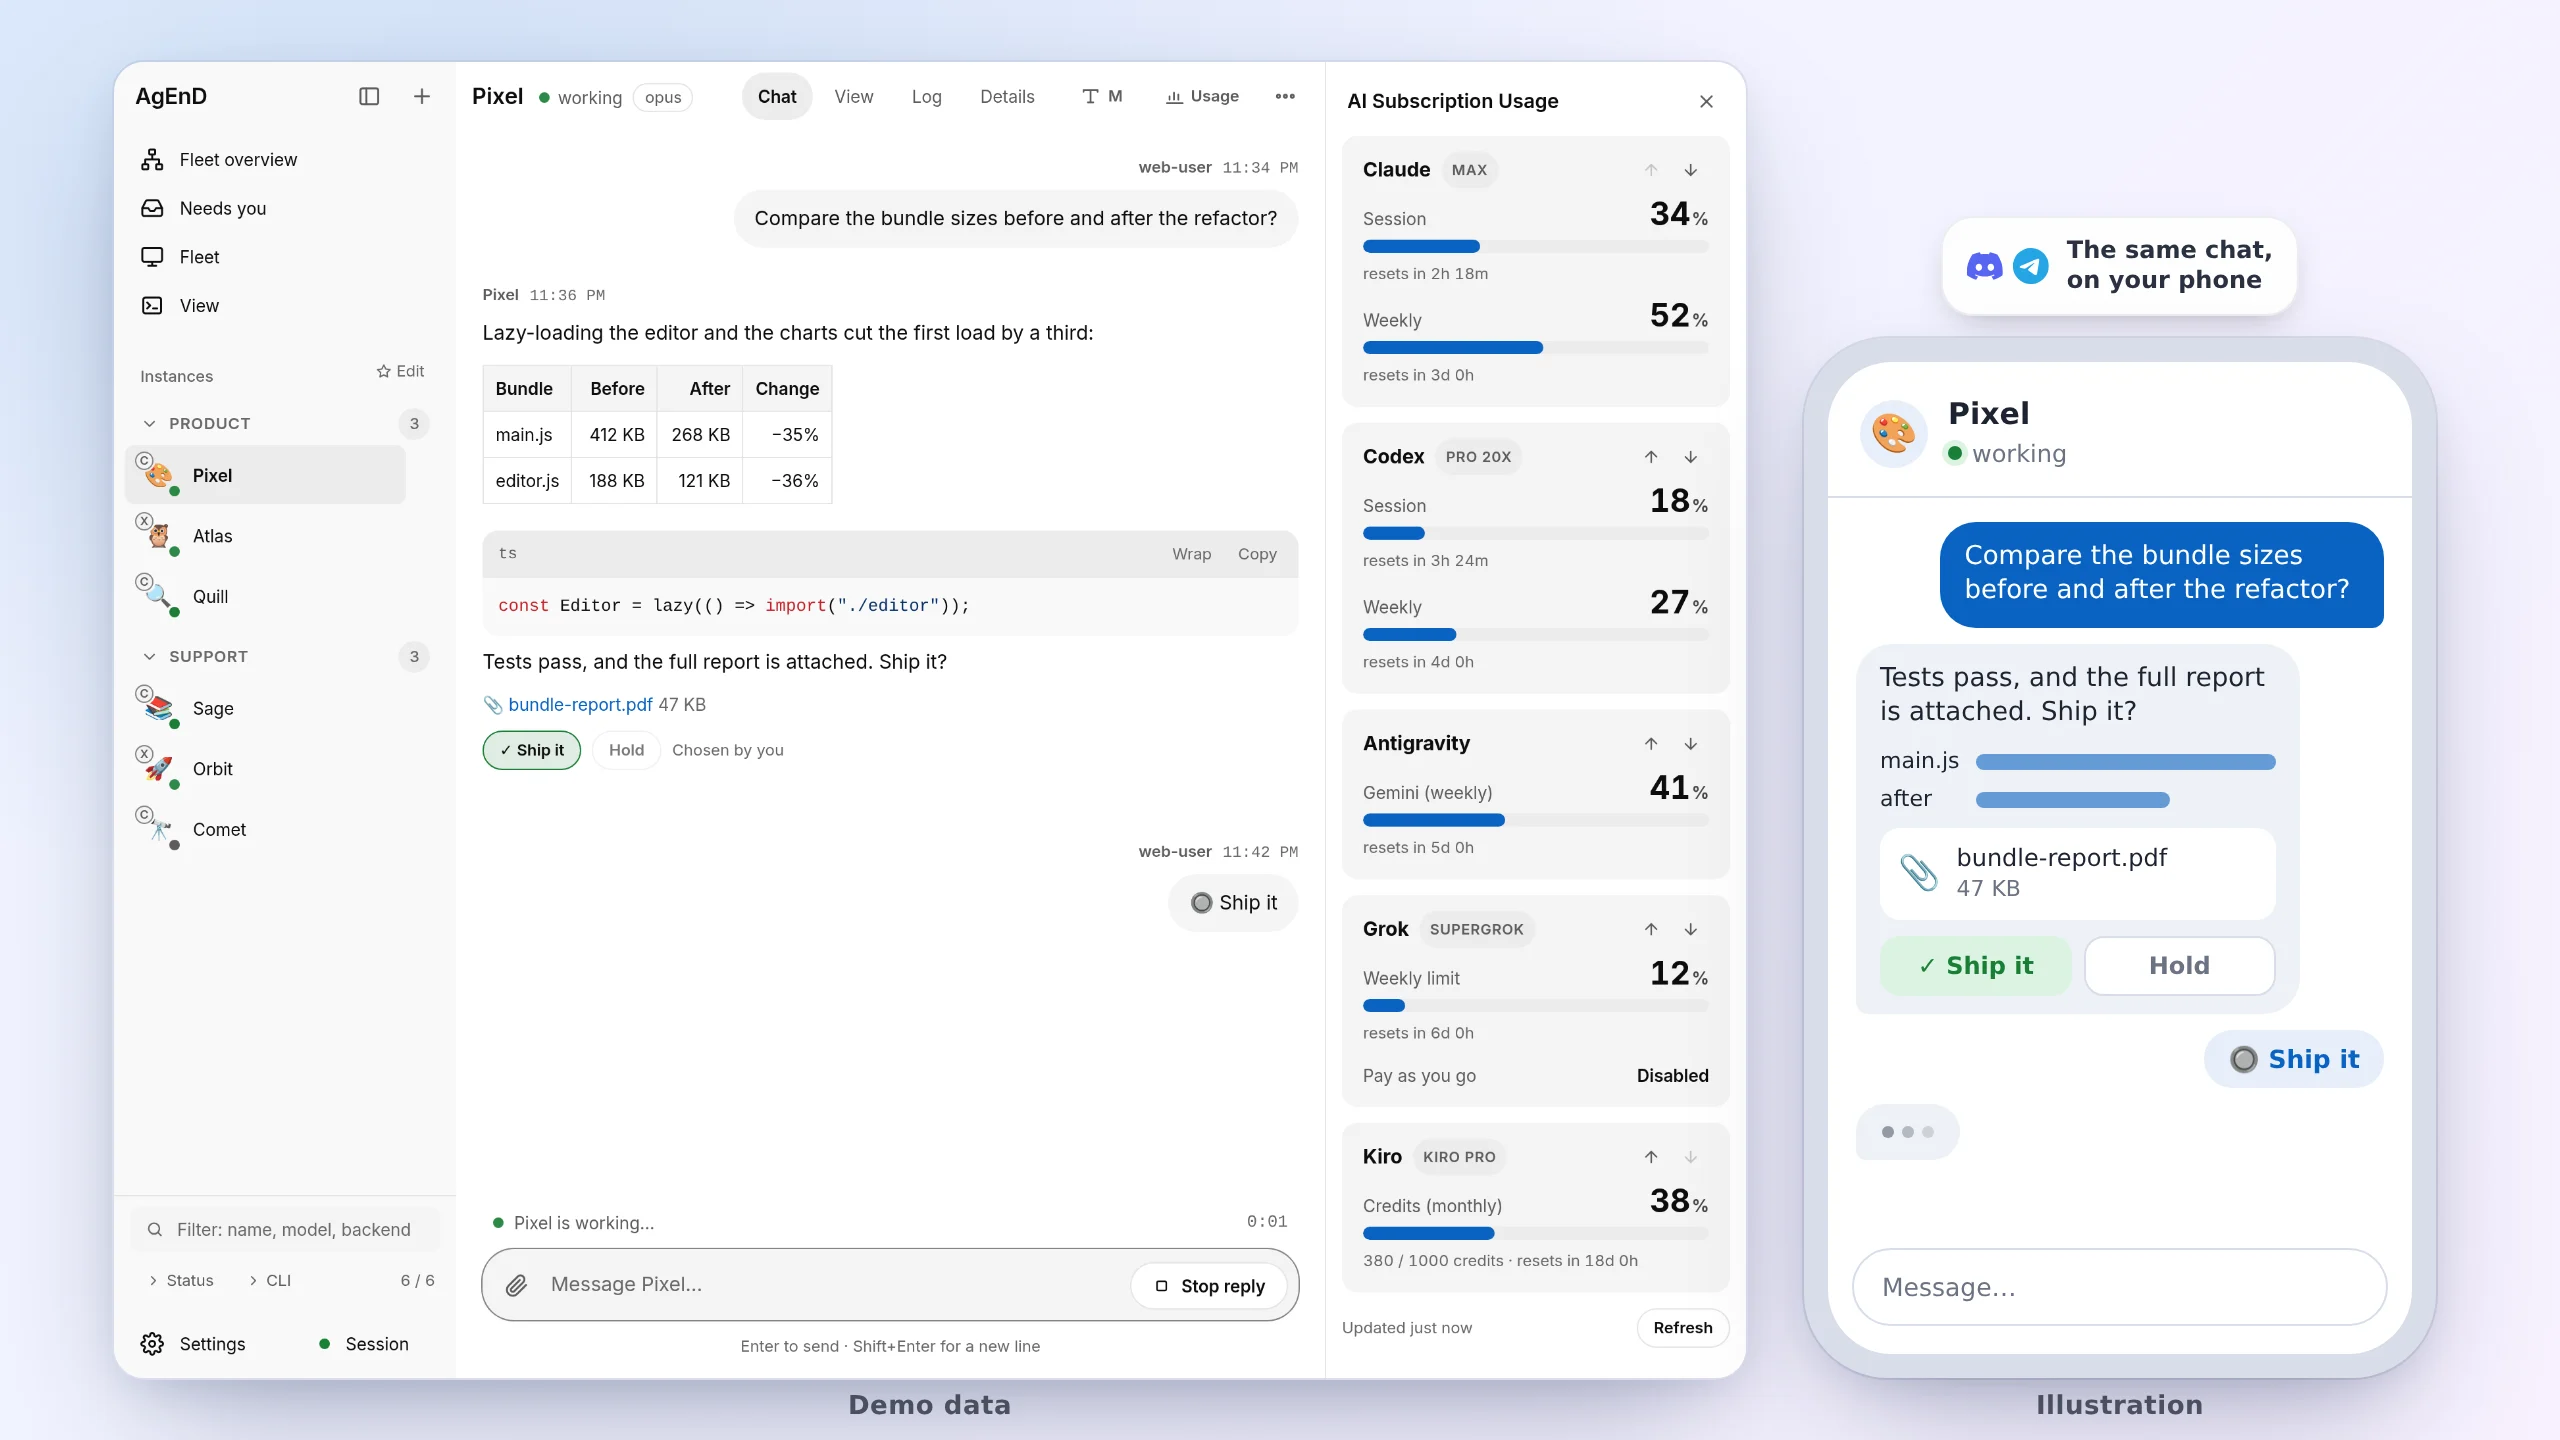Open the Usage chart button
The image size is (2560, 1440).
click(x=1202, y=96)
